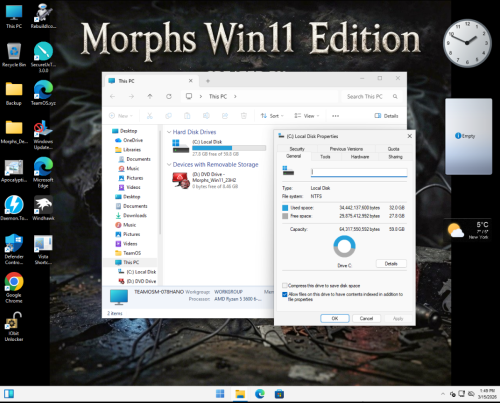
Task: Open the Security tab in Properties
Action: click(x=297, y=149)
